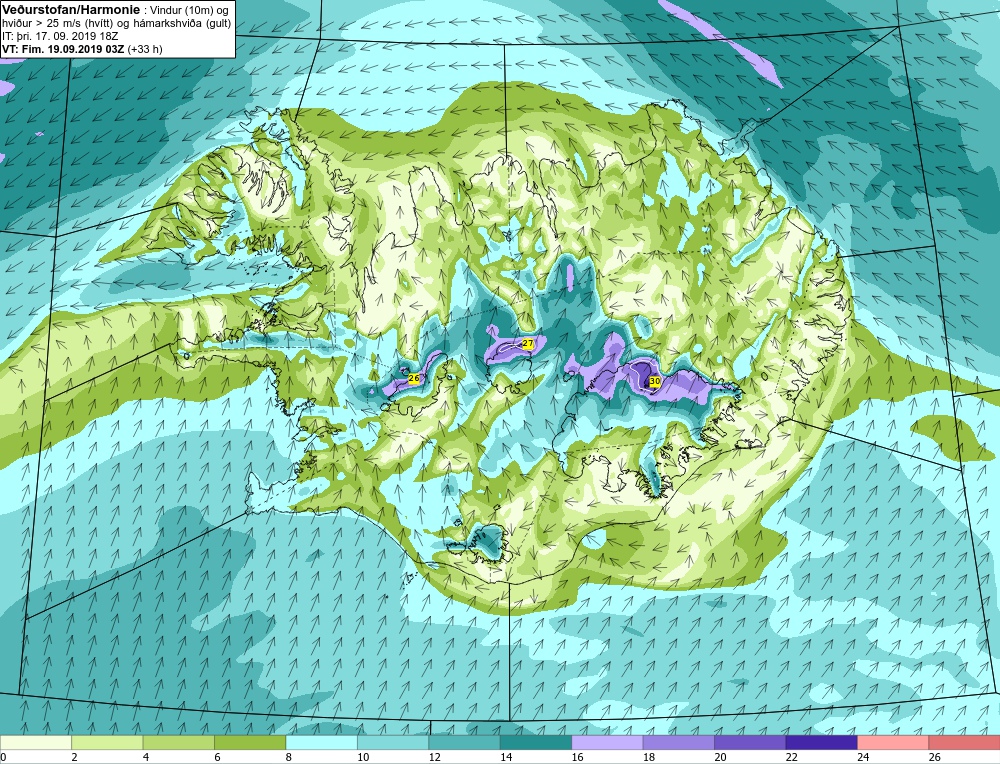1000x764 pixels.
Task: Click the yellow gust label 30
Action: click(654, 381)
